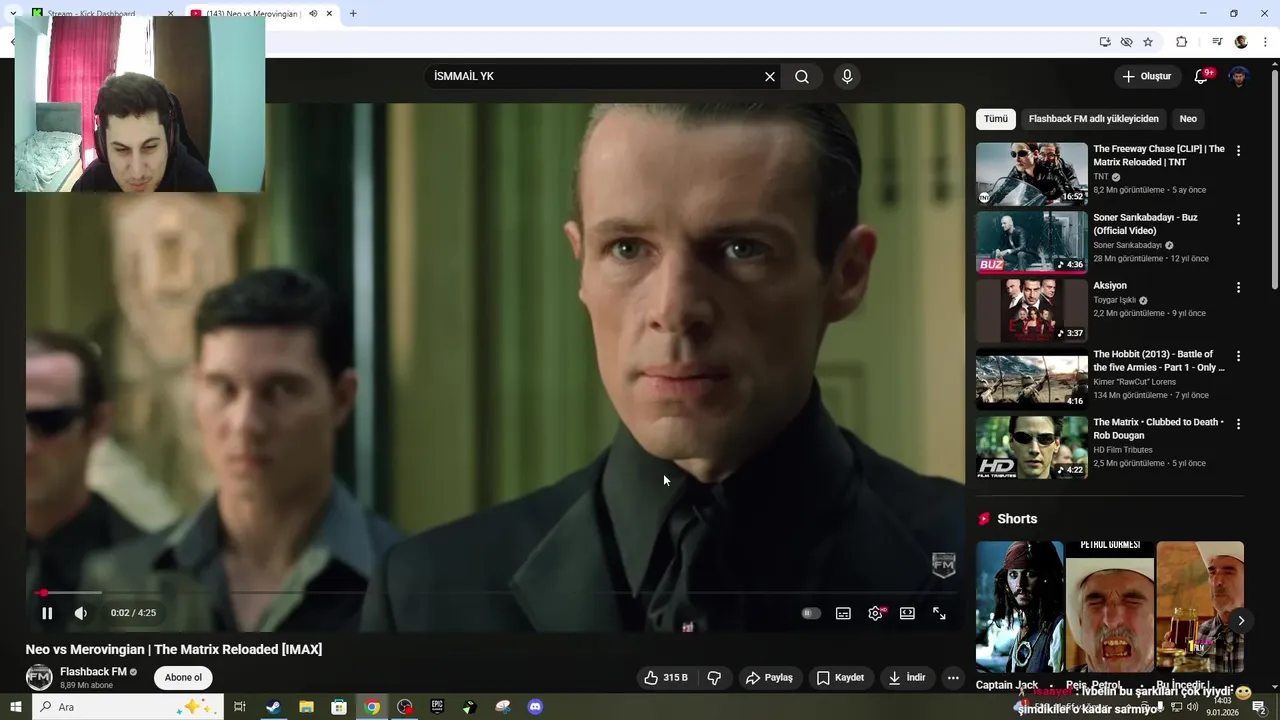
Task: Download the video with İndir
Action: point(907,678)
